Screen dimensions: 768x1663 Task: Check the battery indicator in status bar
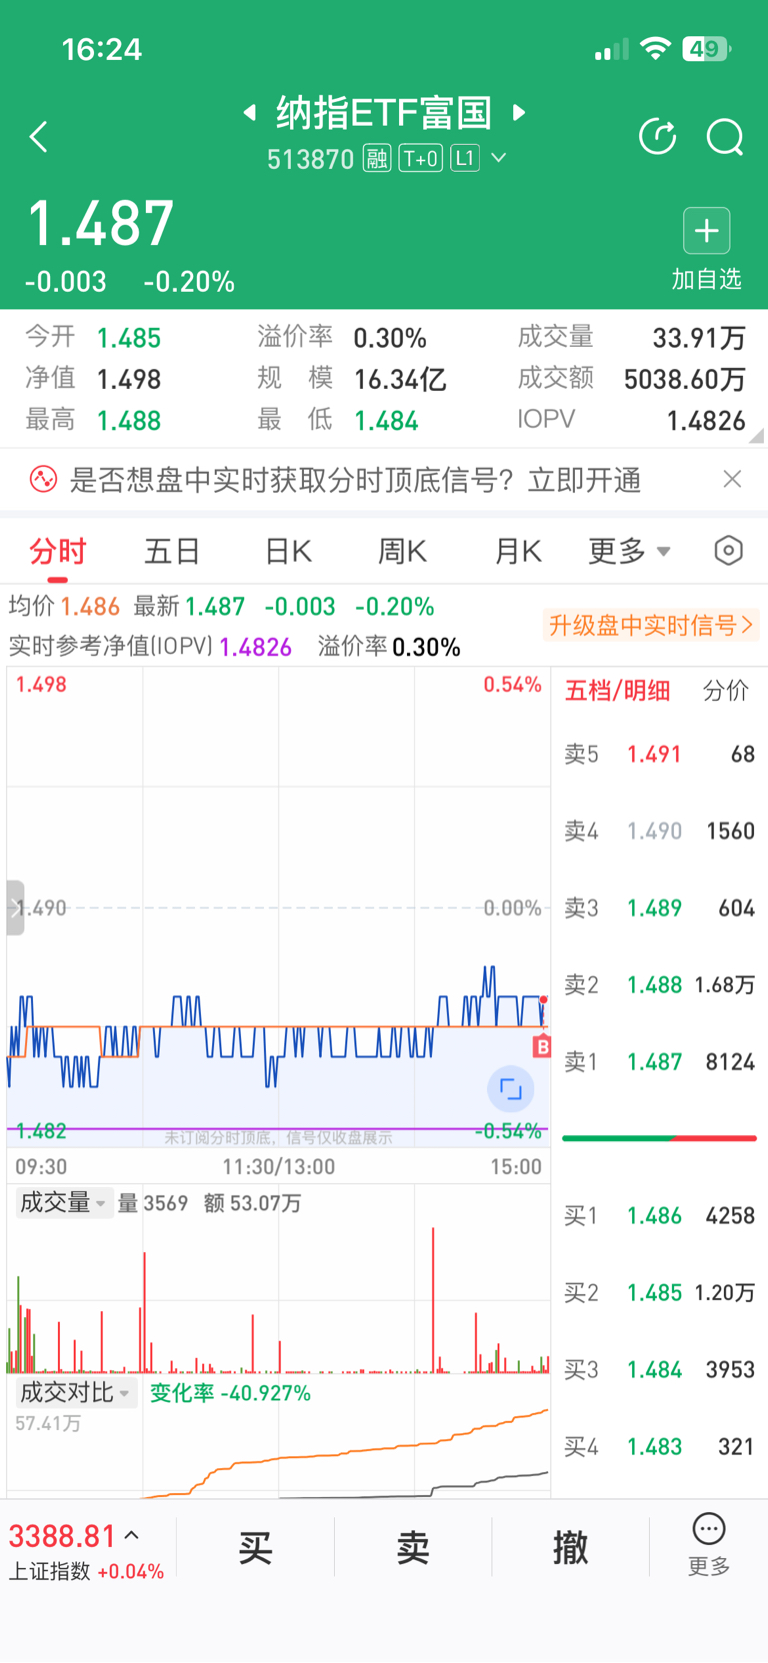tap(707, 48)
